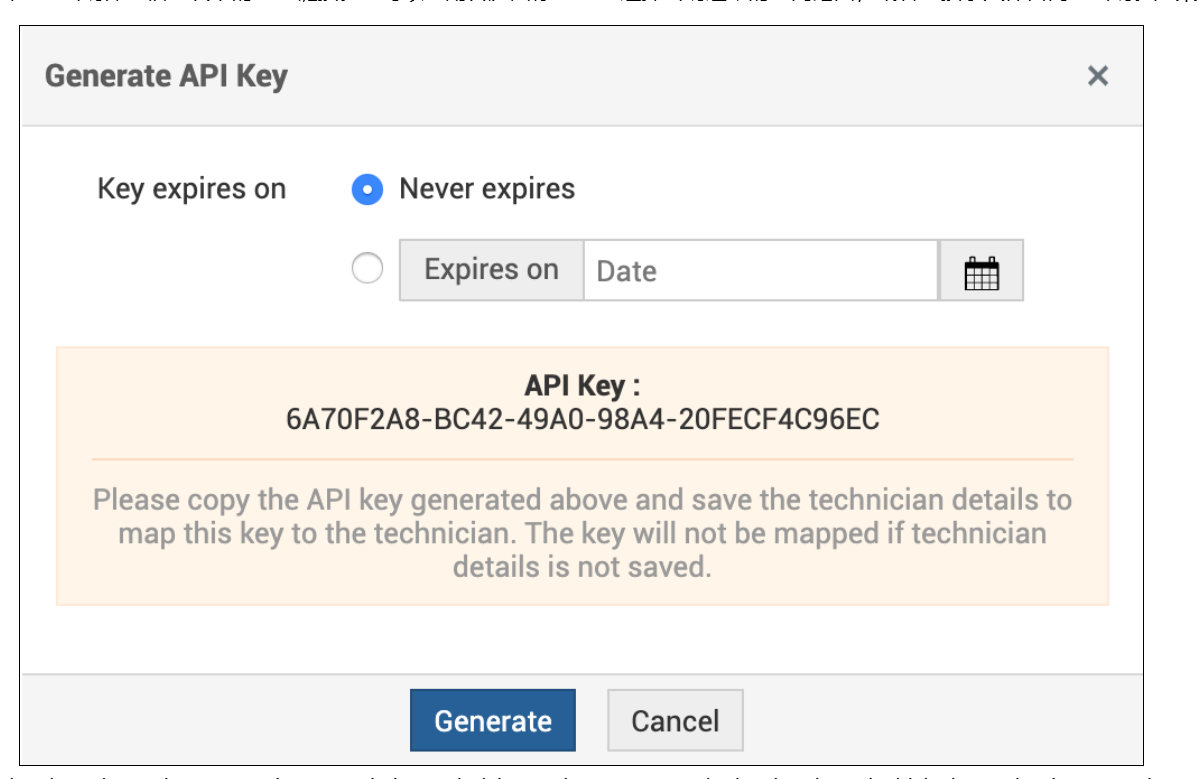
Task: Click the "Please copy the API key" note
Action: [582, 500]
